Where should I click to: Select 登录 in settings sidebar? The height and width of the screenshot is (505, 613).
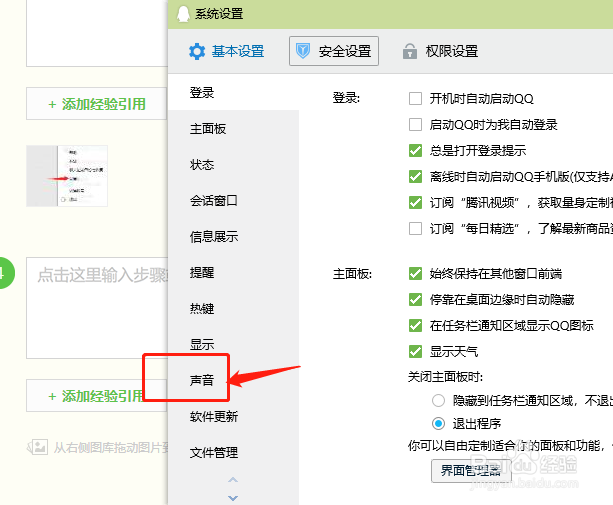coord(233,93)
